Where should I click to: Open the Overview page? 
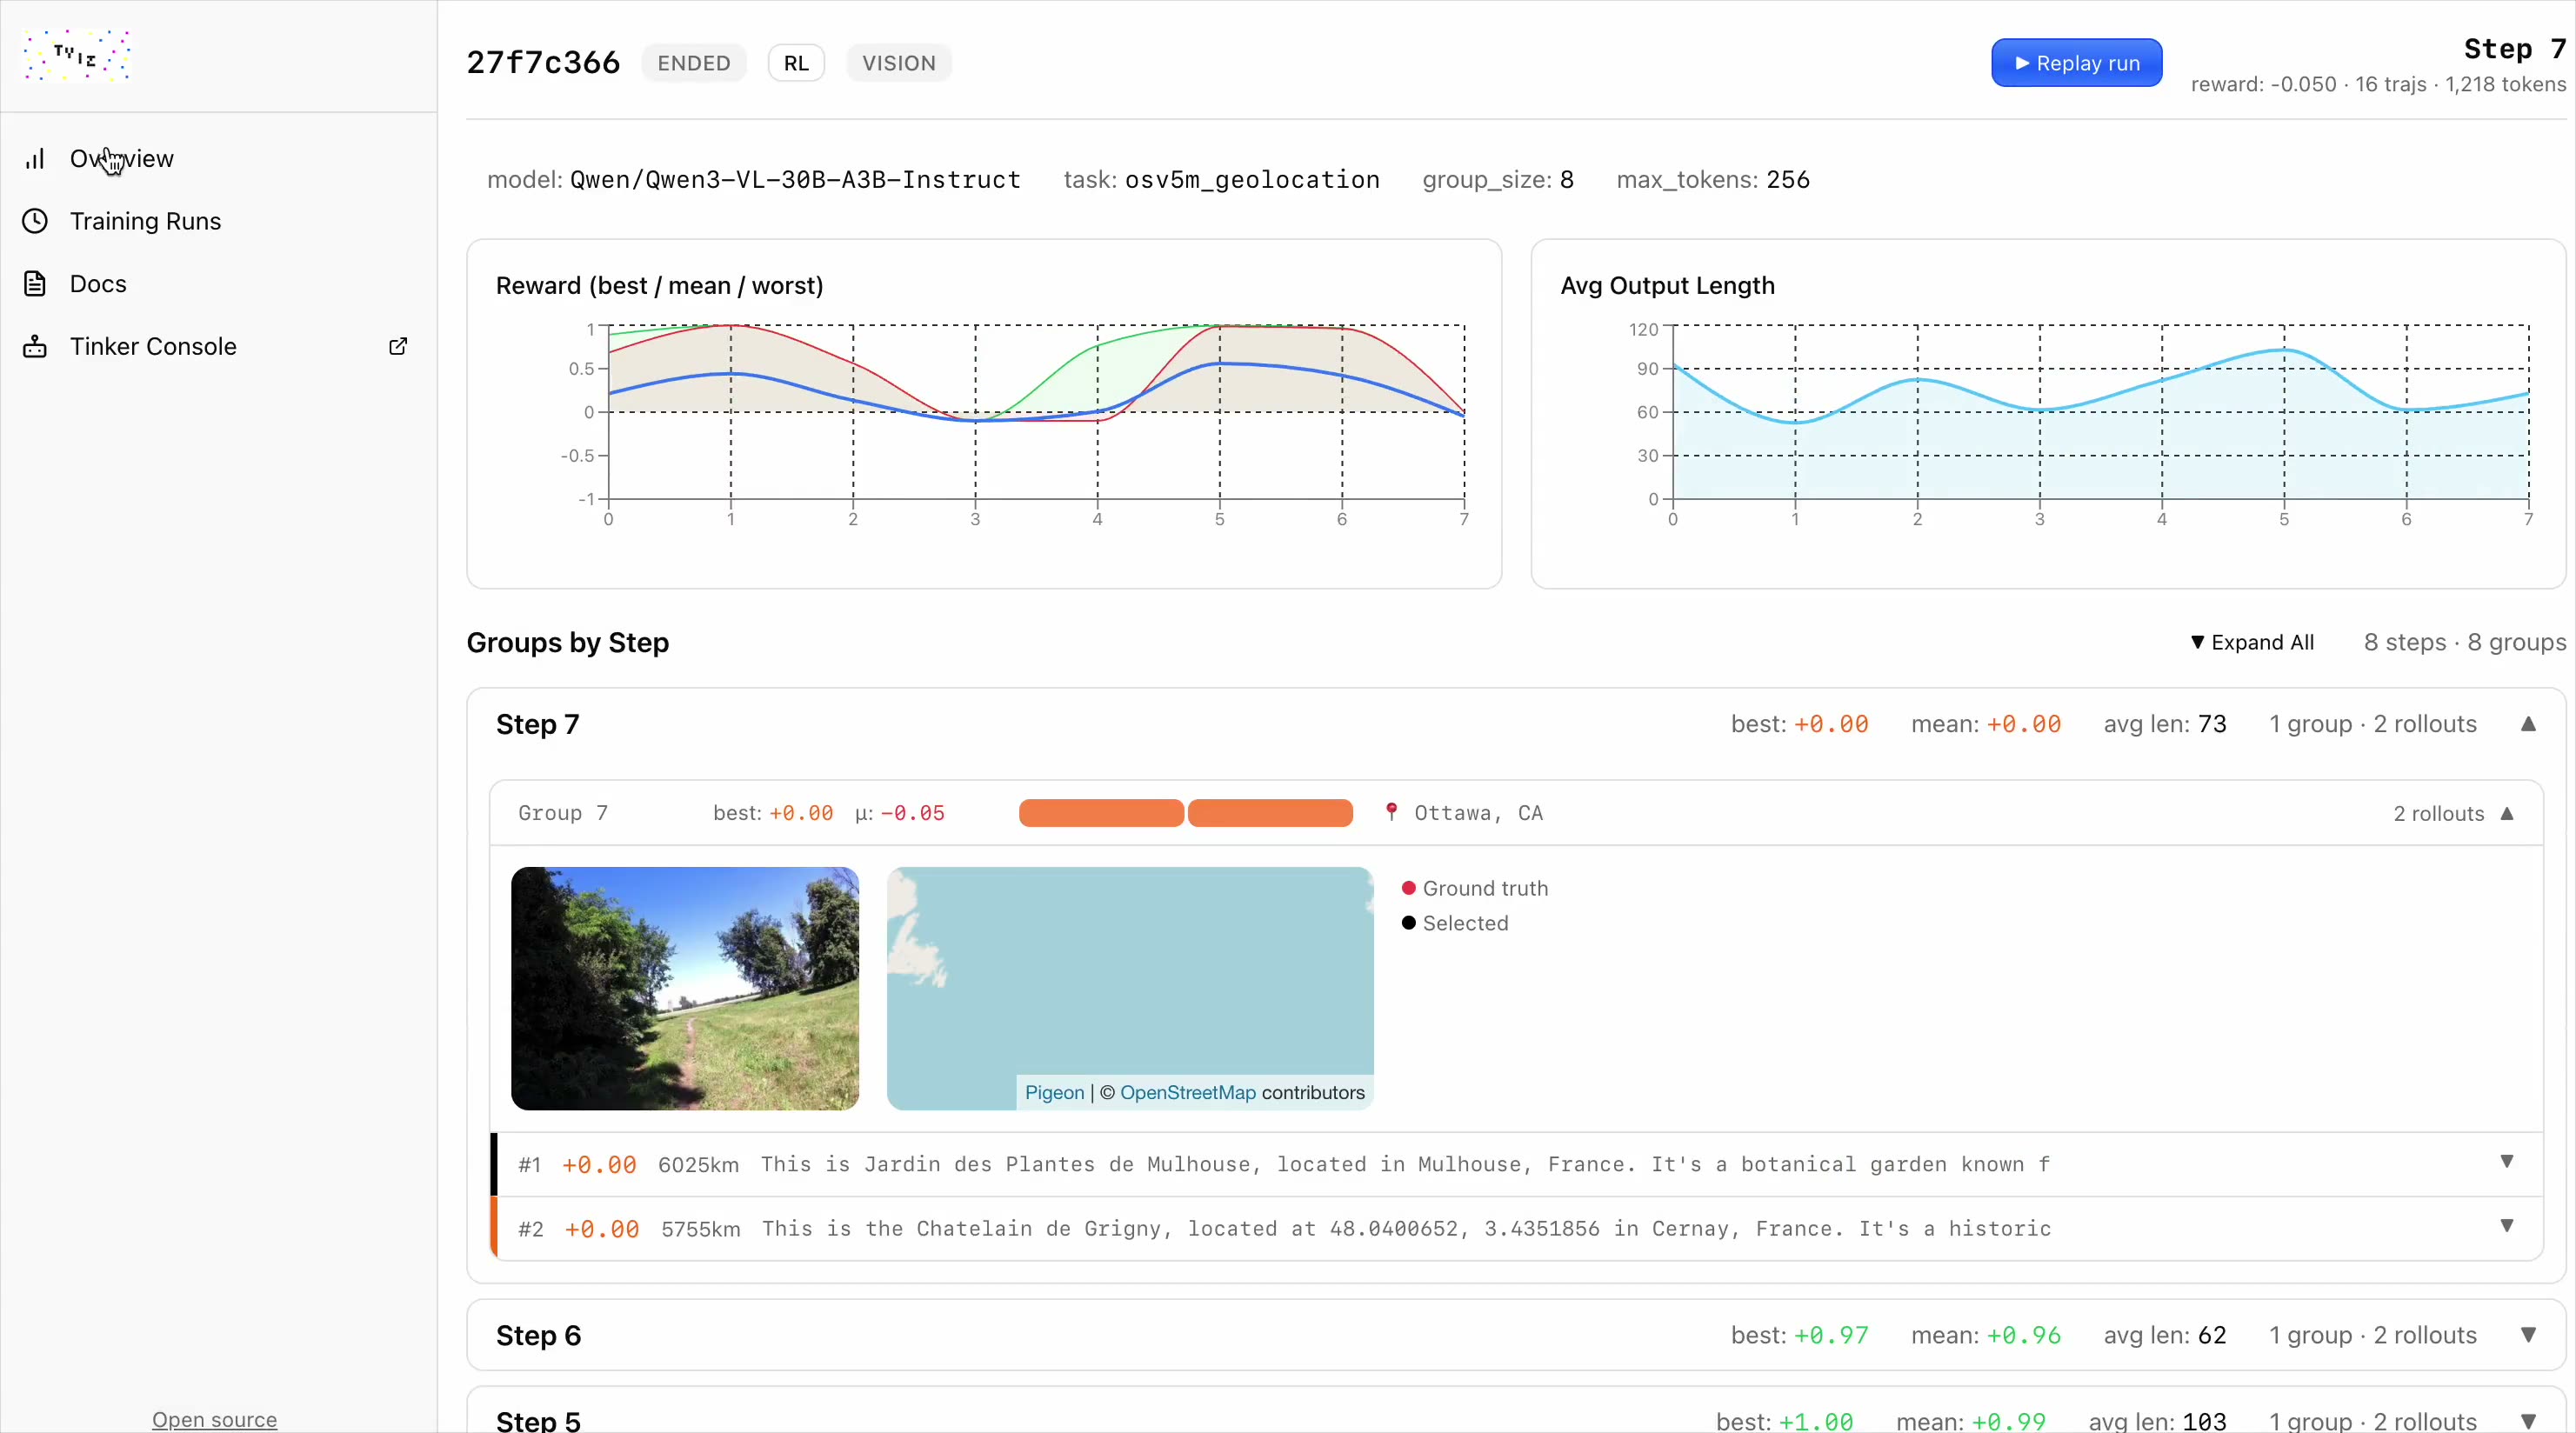point(121,159)
